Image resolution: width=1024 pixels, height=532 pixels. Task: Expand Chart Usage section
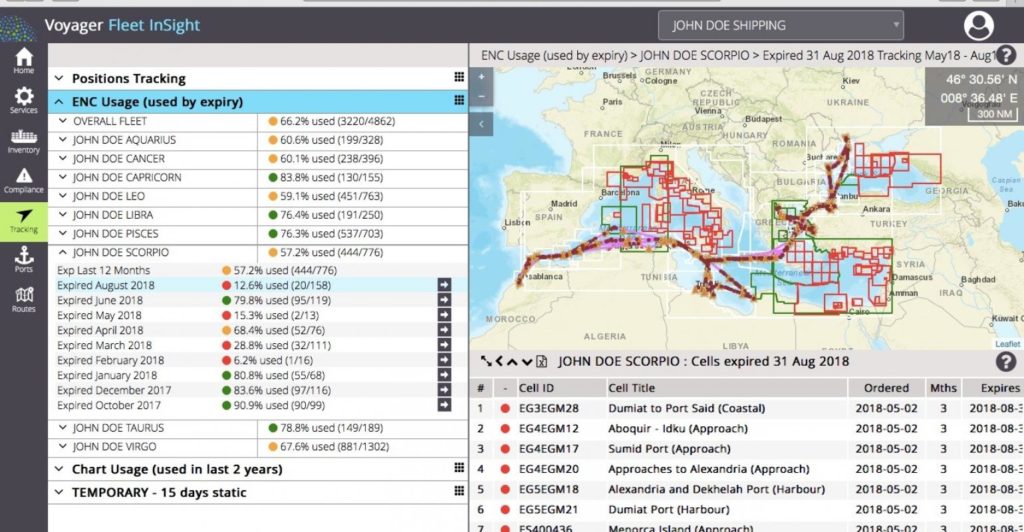point(59,469)
